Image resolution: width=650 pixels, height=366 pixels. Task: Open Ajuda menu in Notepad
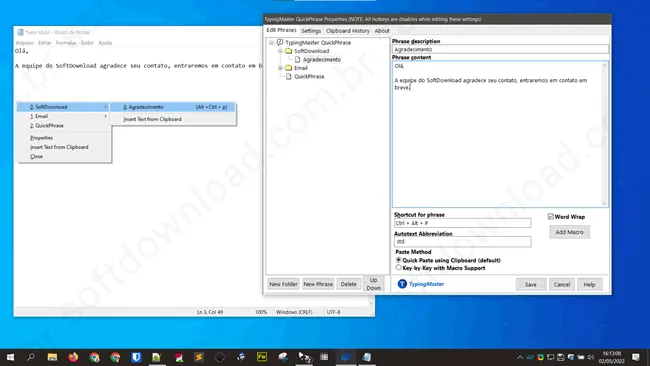click(x=105, y=43)
